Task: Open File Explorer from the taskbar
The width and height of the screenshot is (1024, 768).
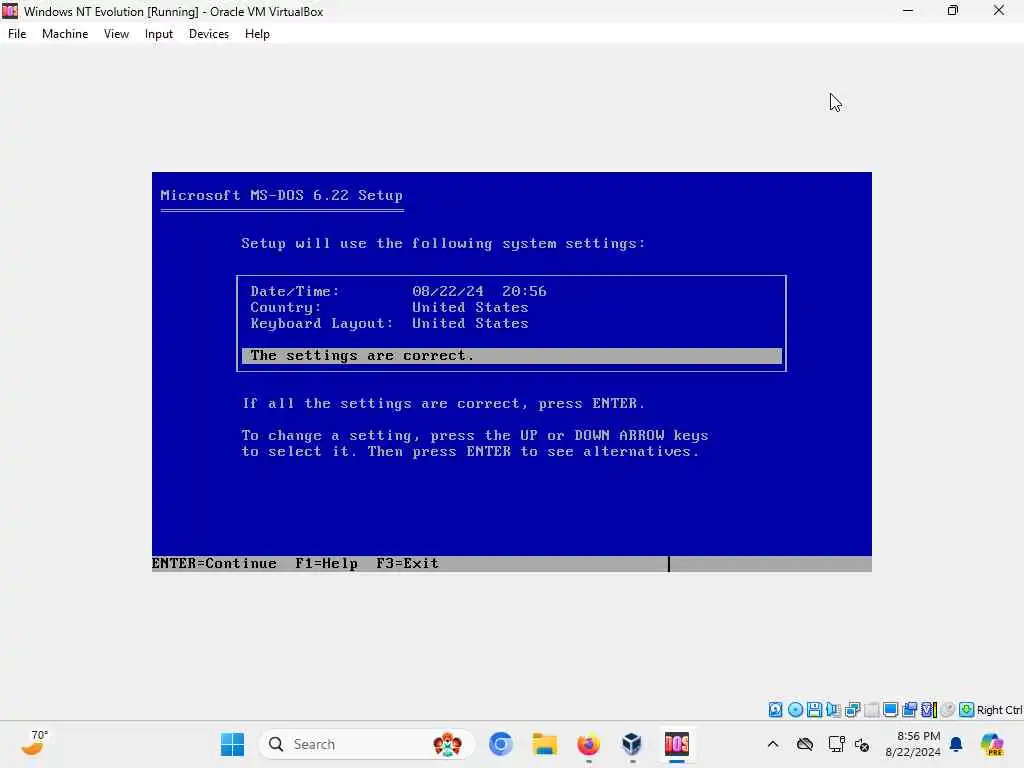Action: pos(545,744)
